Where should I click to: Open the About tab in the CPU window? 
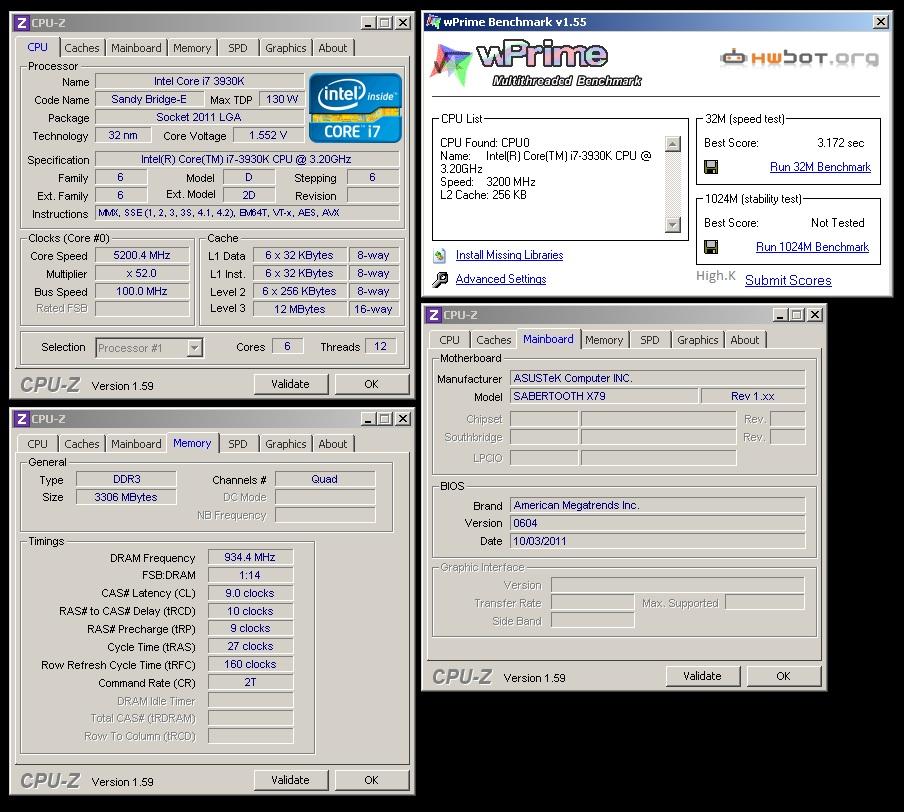[333, 48]
